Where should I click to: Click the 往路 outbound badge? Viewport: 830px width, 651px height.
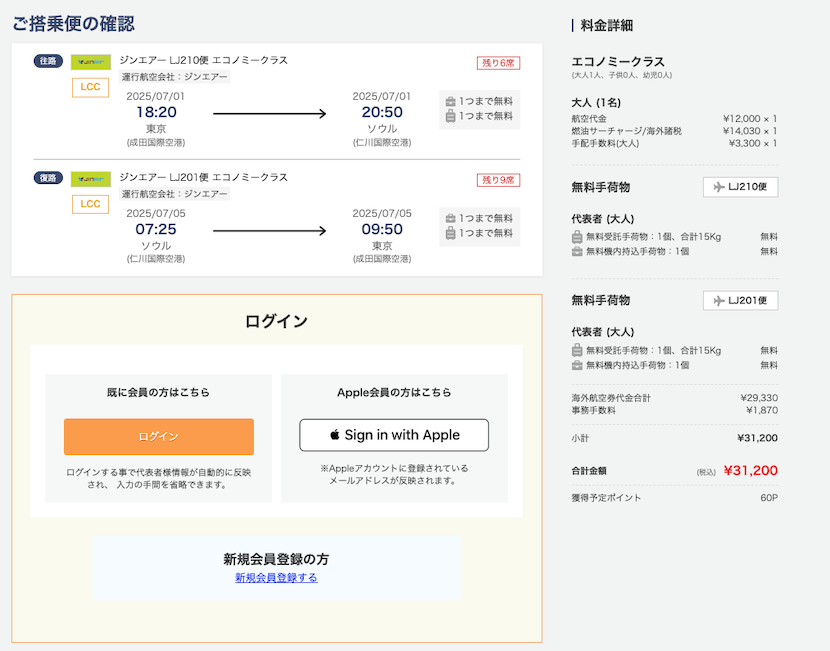(x=48, y=61)
